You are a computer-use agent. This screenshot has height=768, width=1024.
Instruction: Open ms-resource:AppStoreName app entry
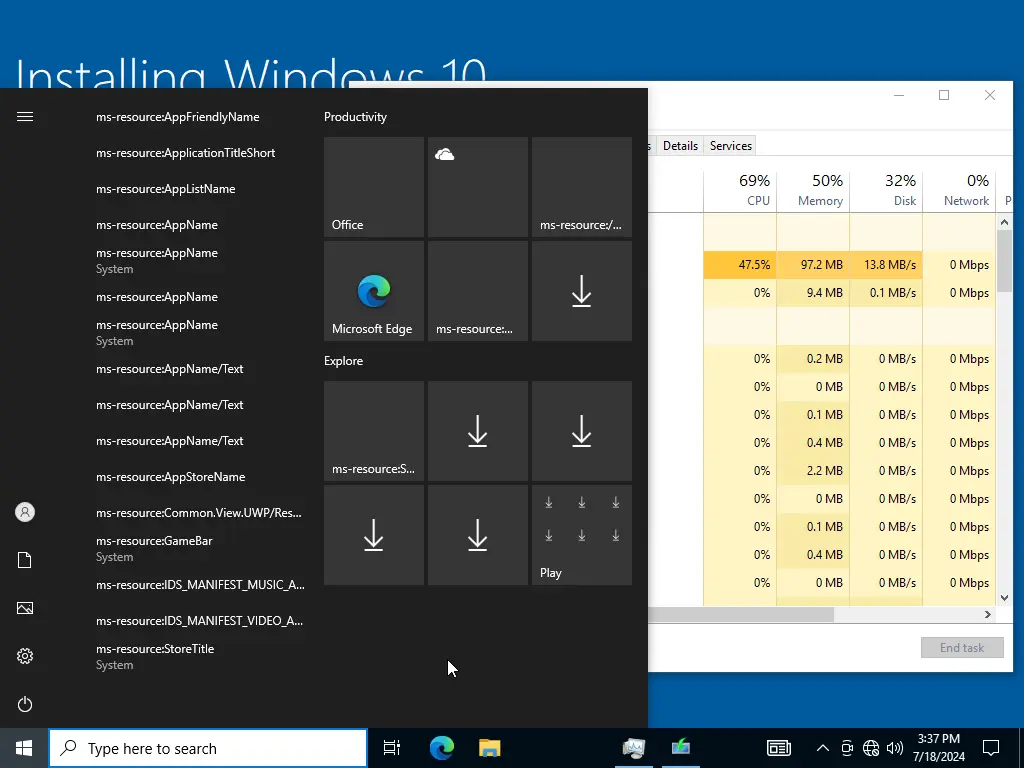pos(170,477)
